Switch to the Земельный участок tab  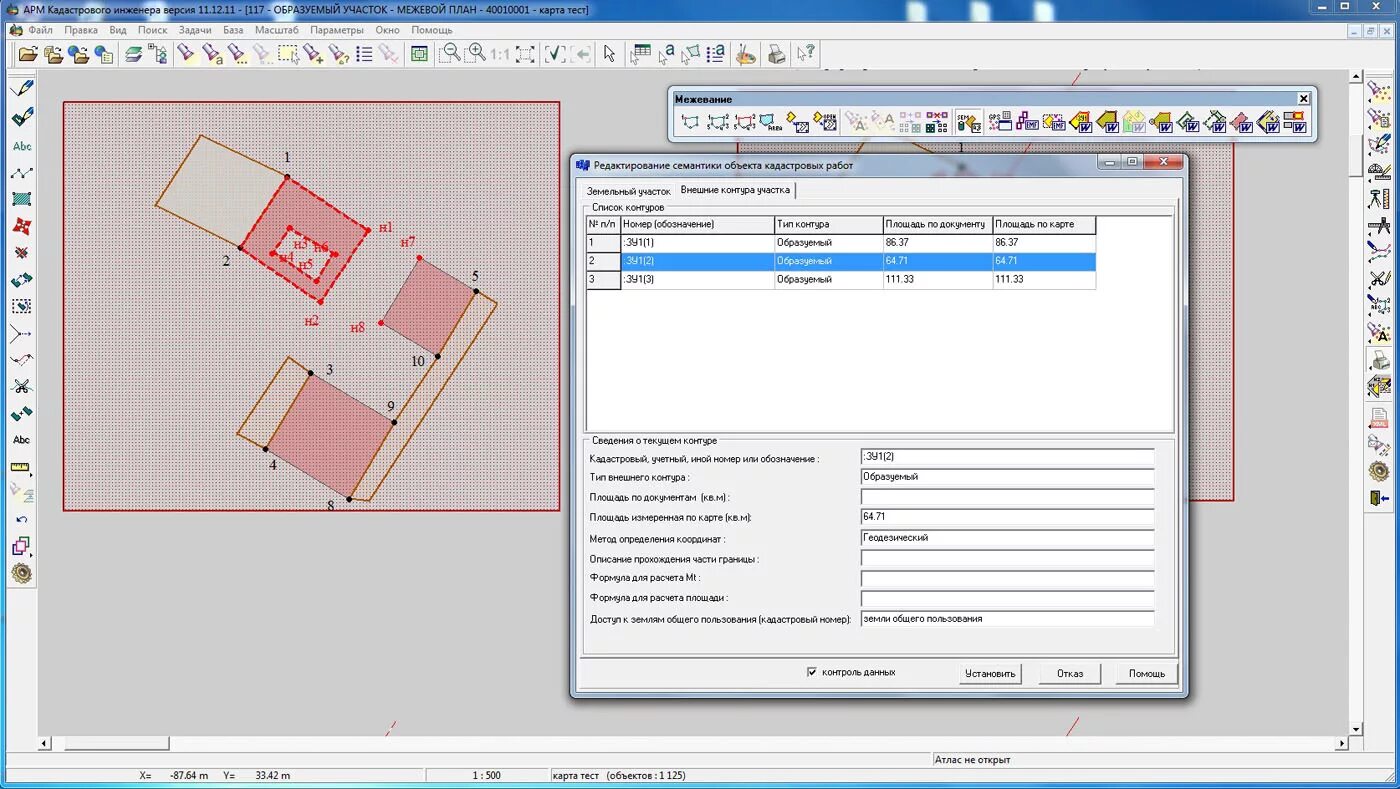point(628,191)
